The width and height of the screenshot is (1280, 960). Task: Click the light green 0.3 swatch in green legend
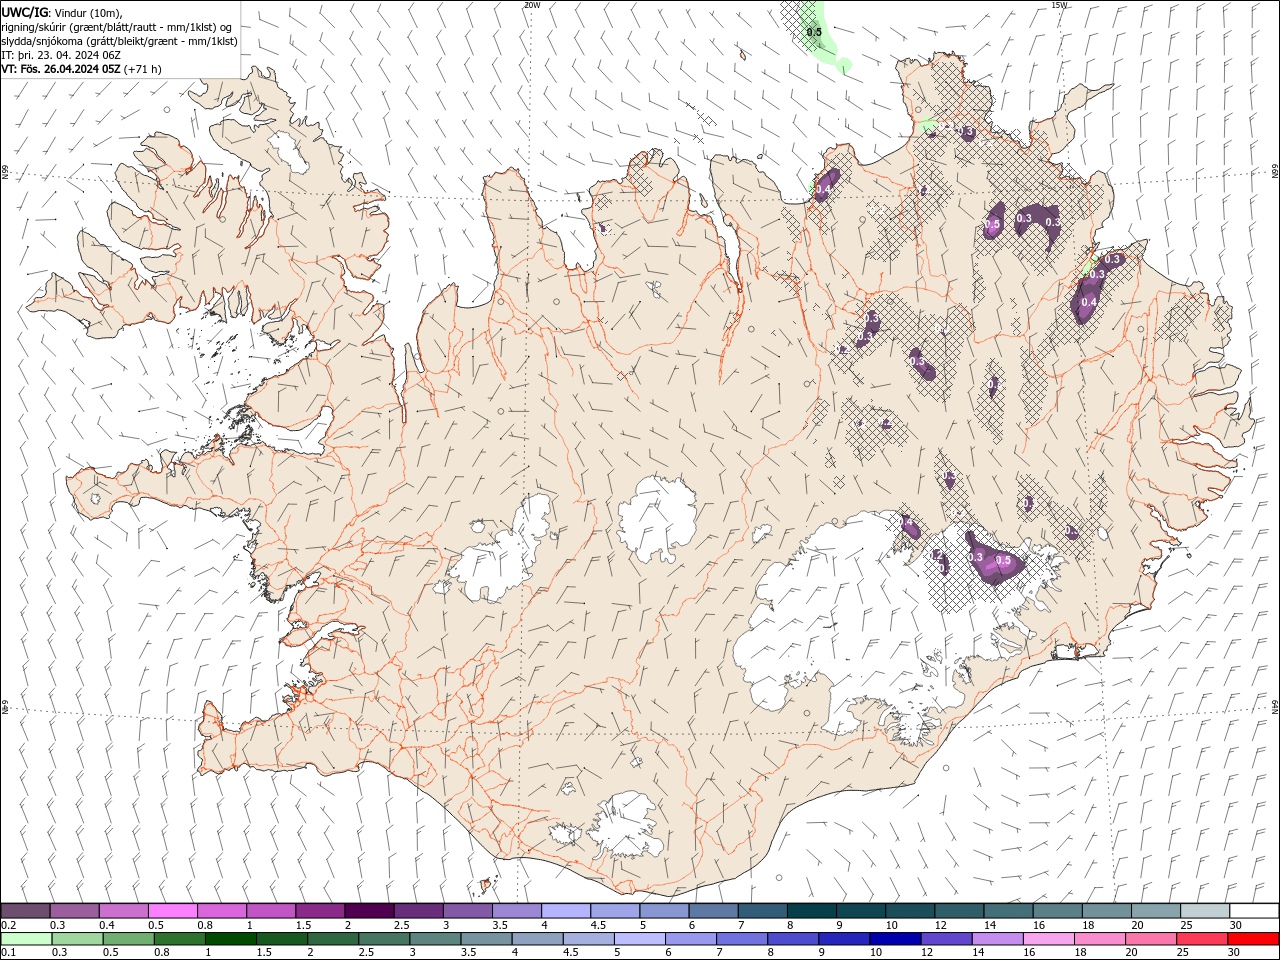click(77, 939)
